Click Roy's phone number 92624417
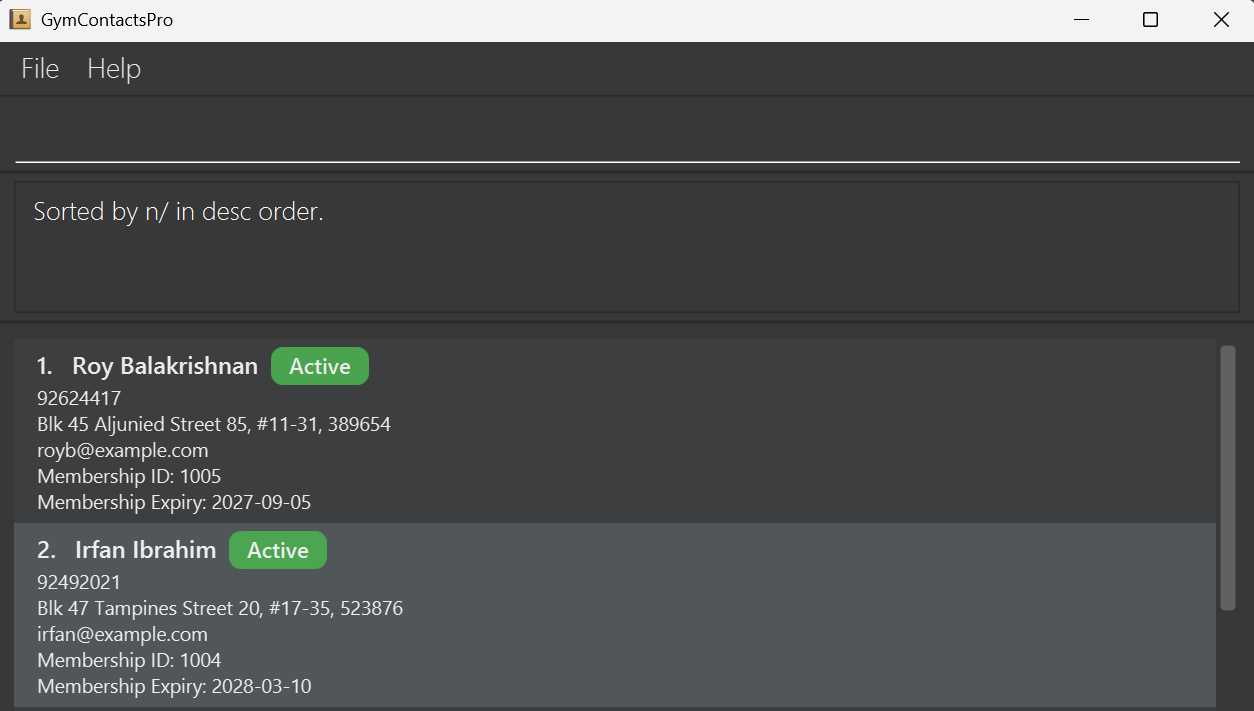Screen dimensions: 1254x711 79,399
